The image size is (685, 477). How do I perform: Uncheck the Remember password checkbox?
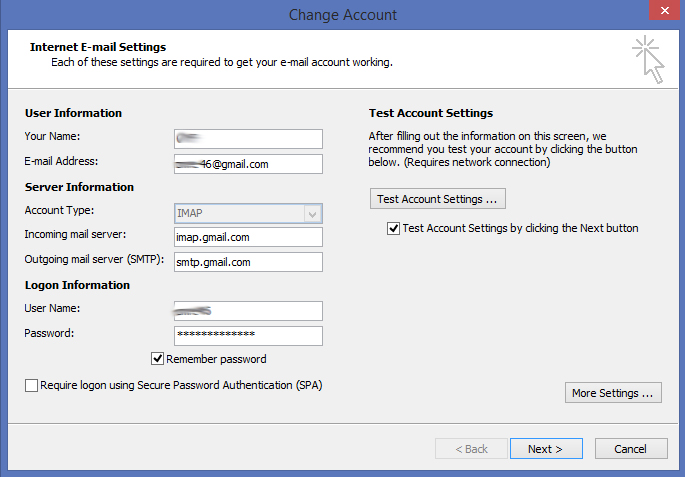(x=158, y=359)
